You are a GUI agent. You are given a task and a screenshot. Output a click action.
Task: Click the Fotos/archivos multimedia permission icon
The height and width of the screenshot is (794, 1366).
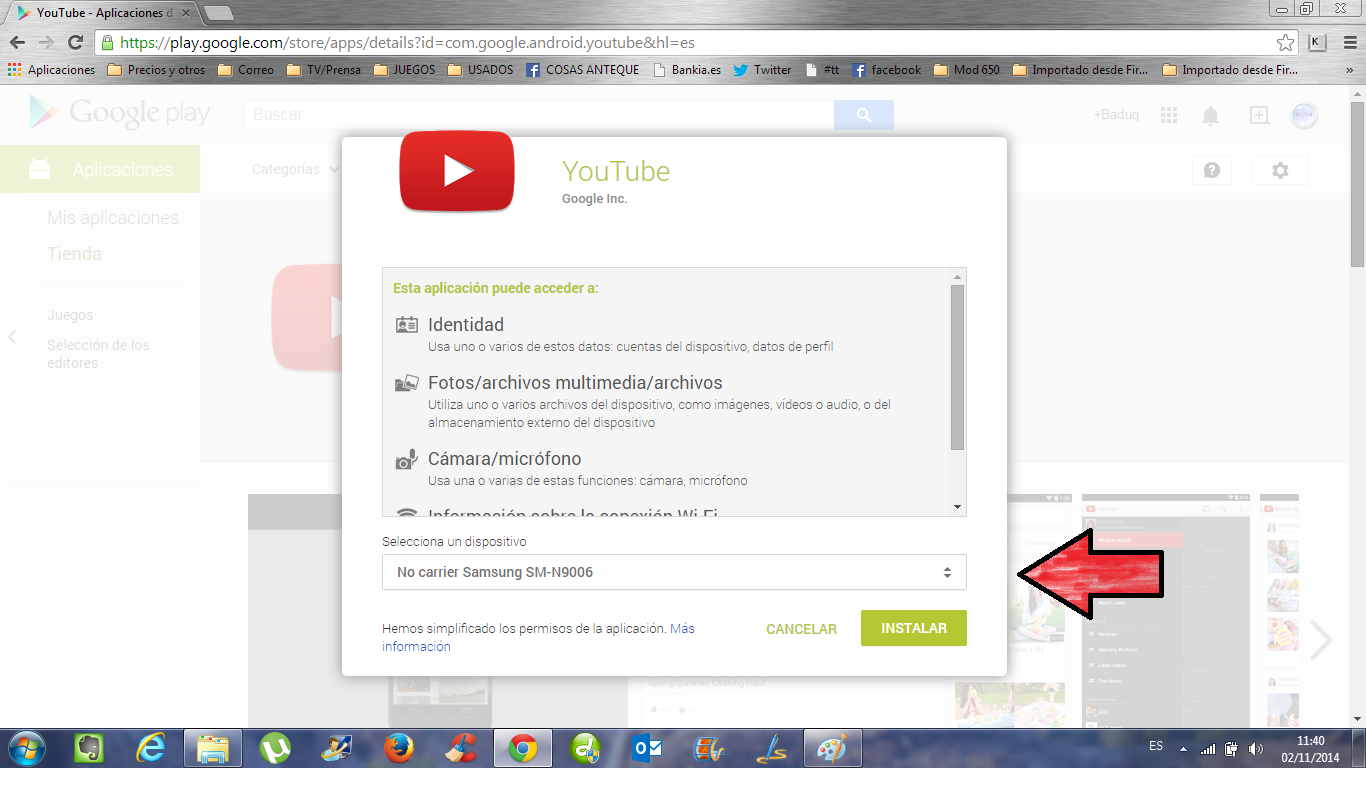(406, 383)
